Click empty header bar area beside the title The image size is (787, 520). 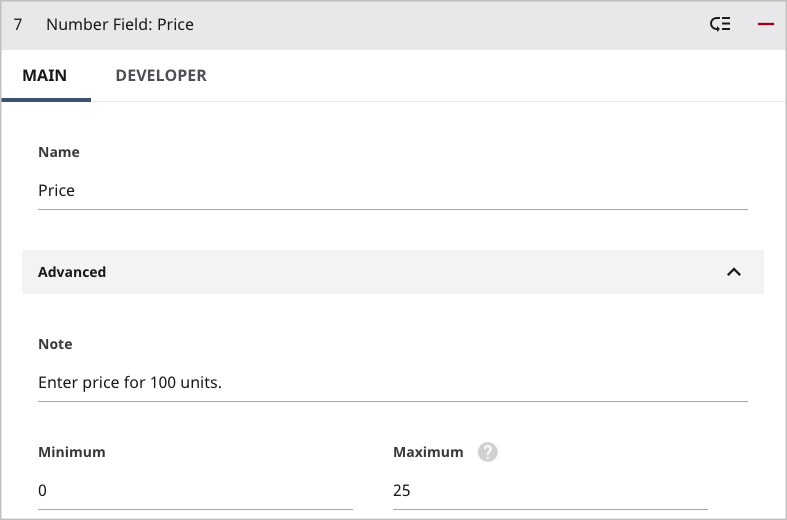447,24
